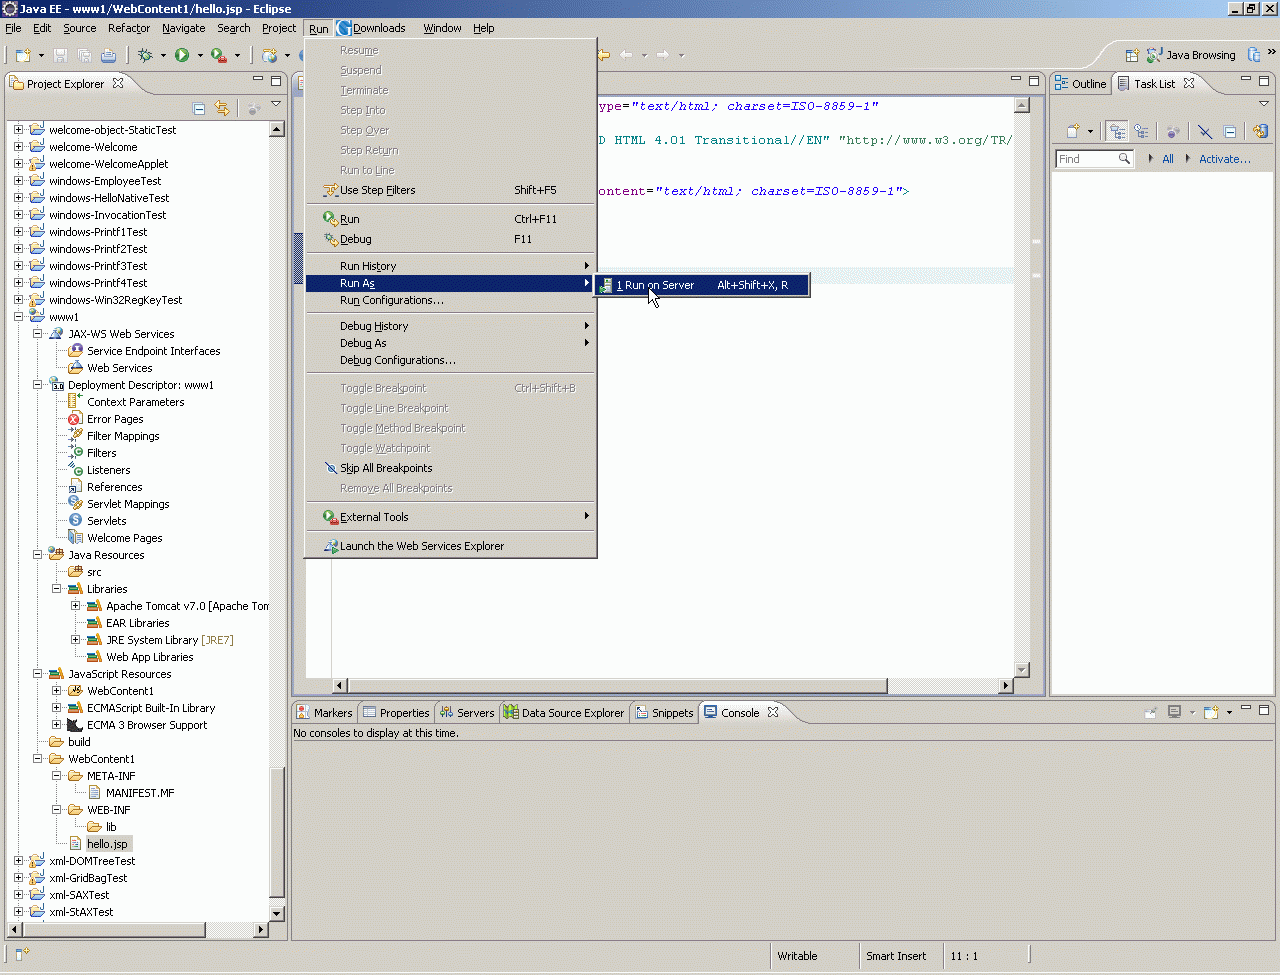Click the Debug bug icon in toolbar
This screenshot has height=975, width=1280.
pos(146,56)
